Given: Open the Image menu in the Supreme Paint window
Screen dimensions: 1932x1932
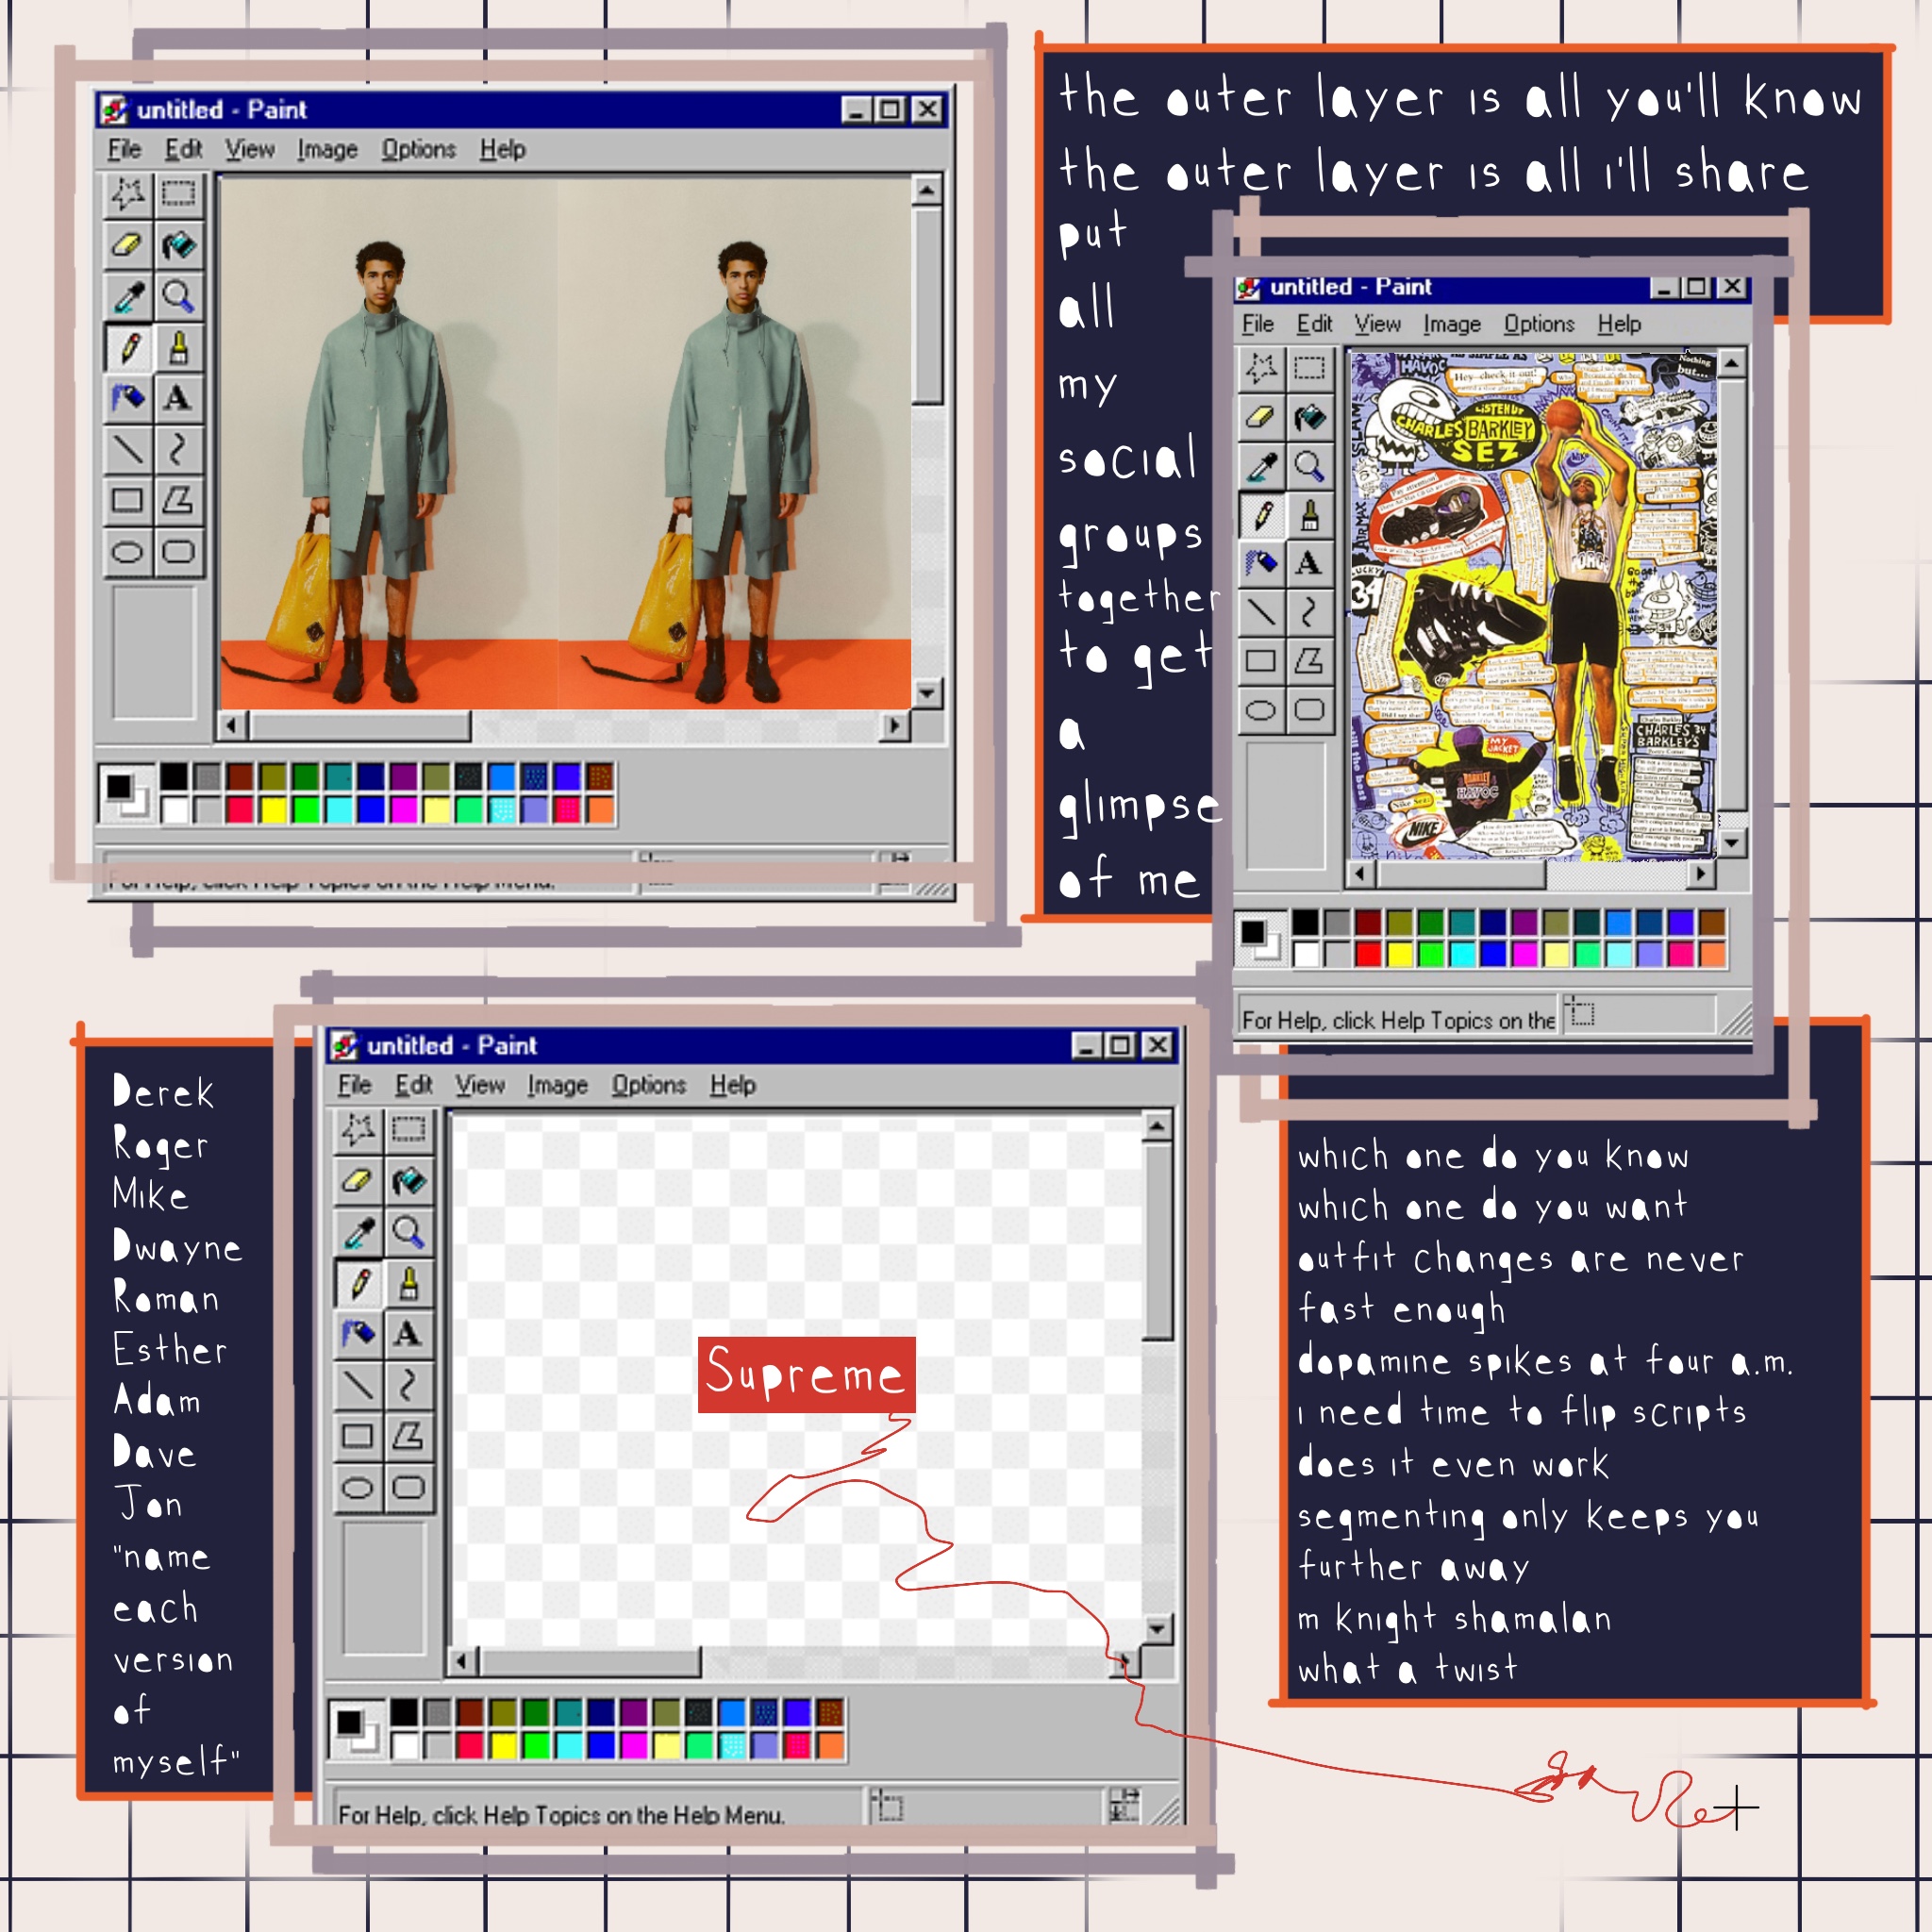Looking at the screenshot, I should [x=557, y=1085].
